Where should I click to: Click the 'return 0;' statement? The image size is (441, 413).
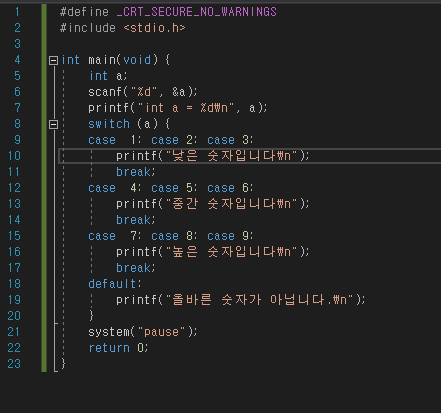(118, 348)
